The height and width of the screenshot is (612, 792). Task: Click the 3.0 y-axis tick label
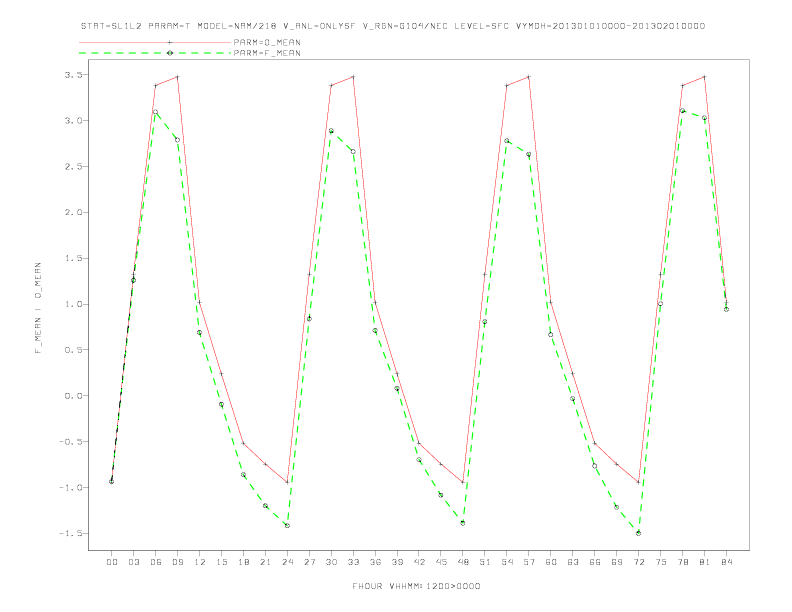73,121
